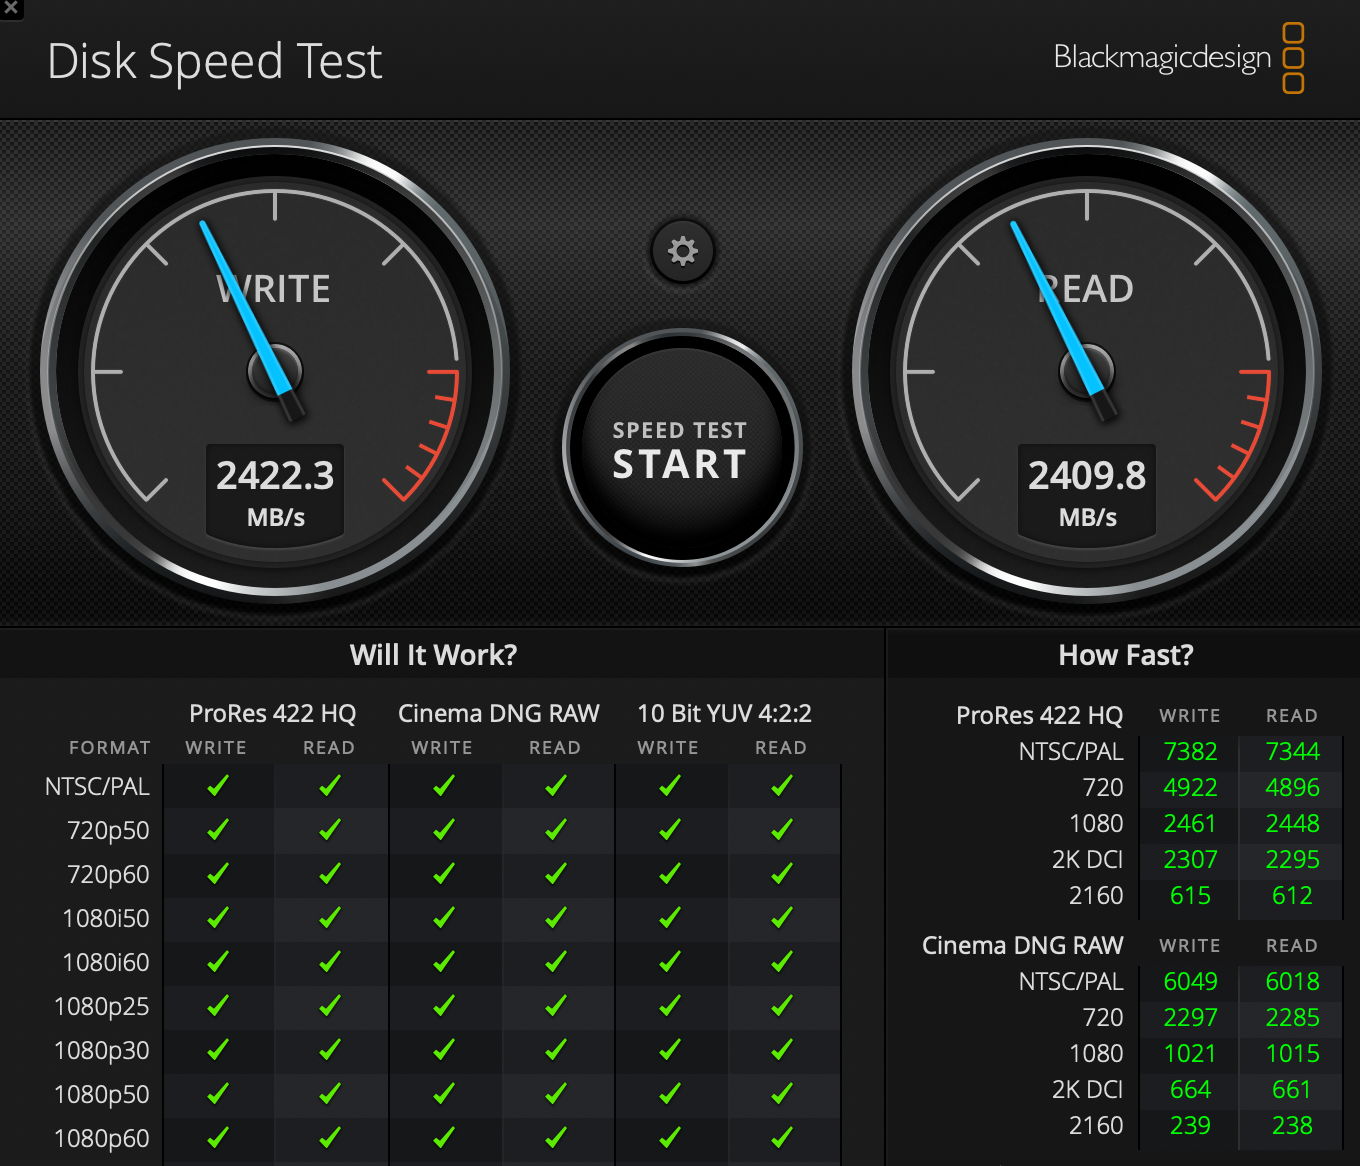Click Cinema DNG RAW heading in How Fast
1360x1166 pixels.
coord(1022,945)
